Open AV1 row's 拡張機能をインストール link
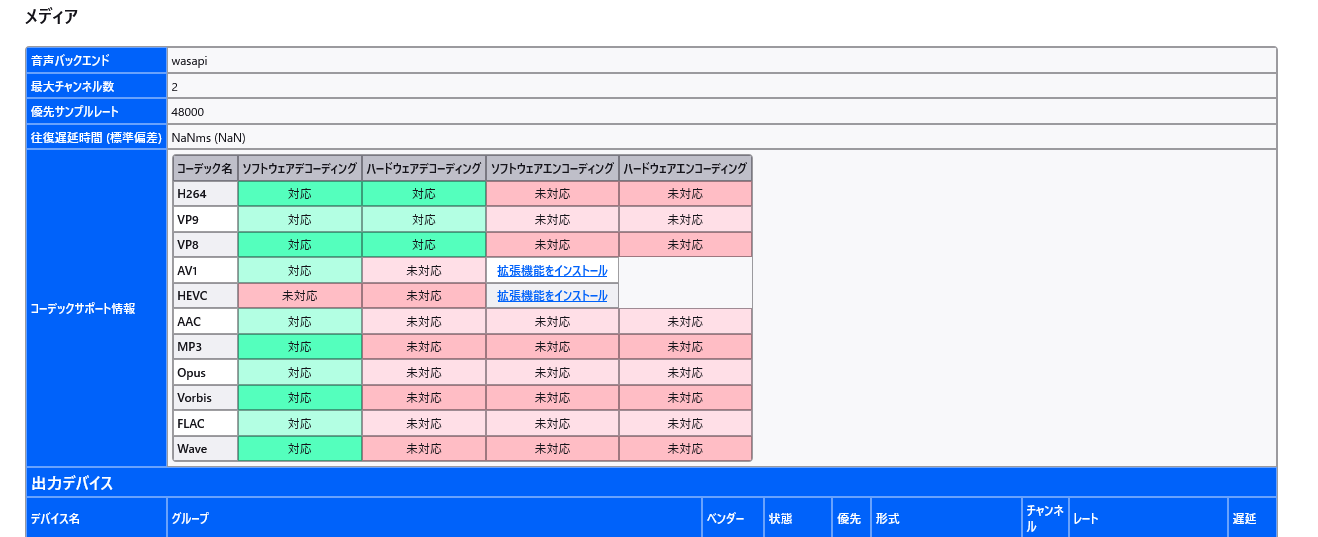The height and width of the screenshot is (537, 1318). 552,270
